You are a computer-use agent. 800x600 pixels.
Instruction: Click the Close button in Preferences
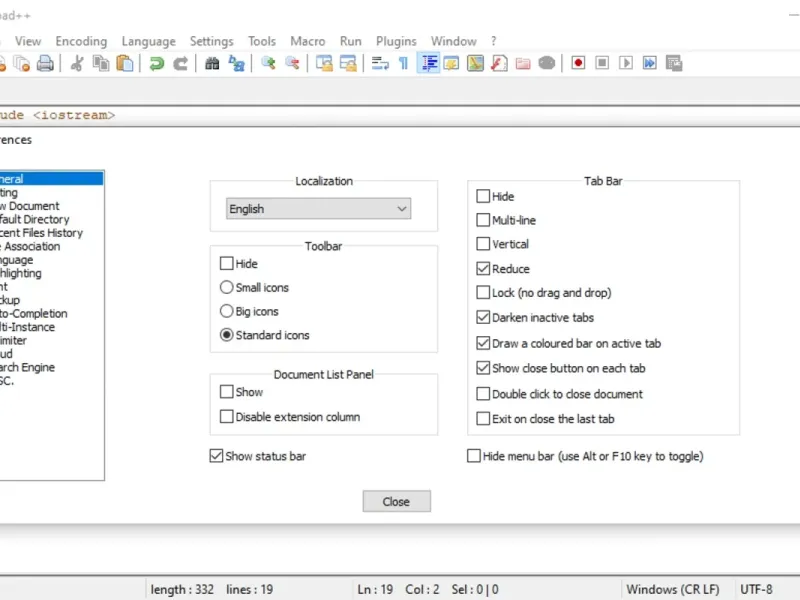(396, 501)
